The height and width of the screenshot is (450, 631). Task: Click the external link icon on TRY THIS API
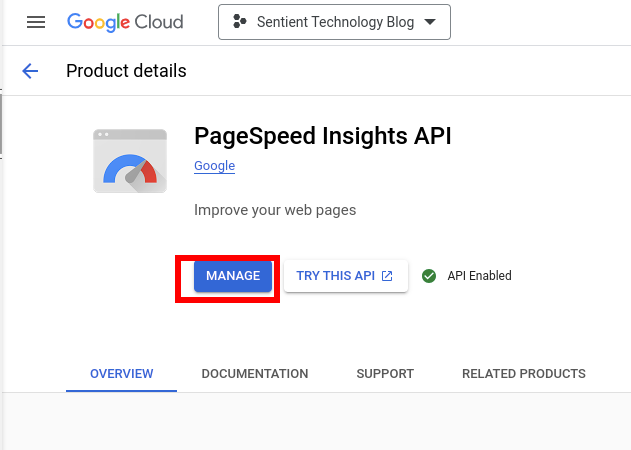(387, 276)
